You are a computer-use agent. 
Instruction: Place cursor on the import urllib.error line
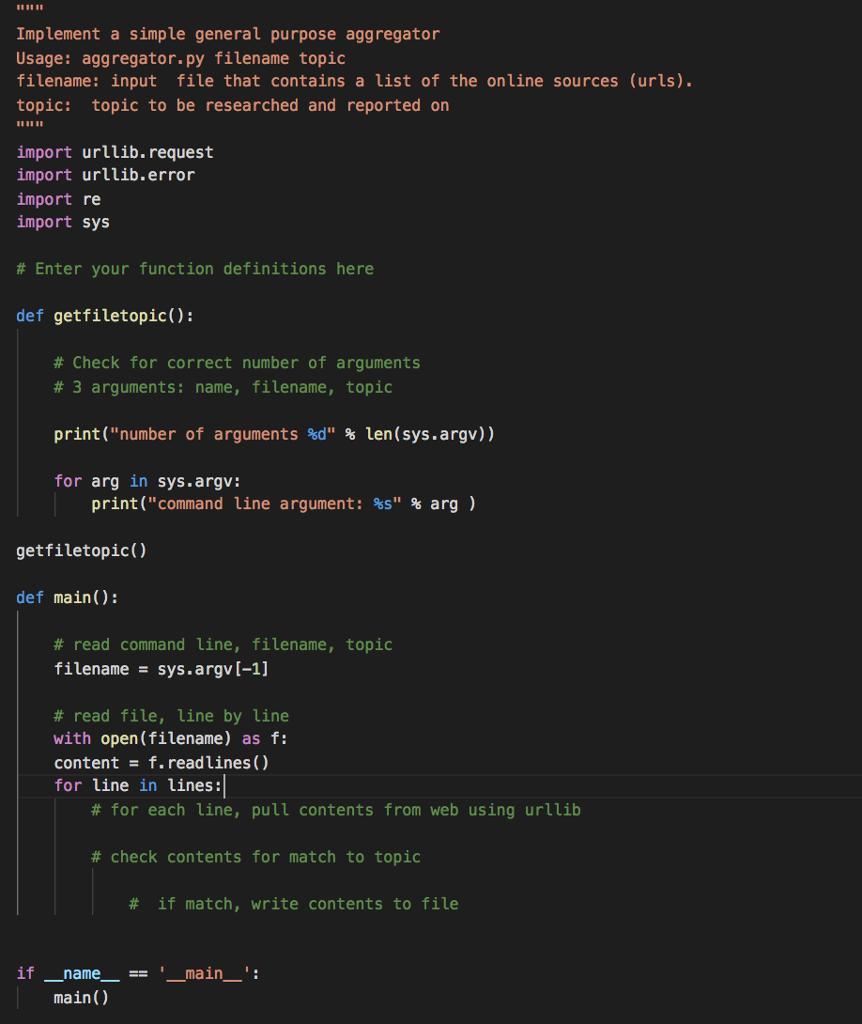click(105, 175)
